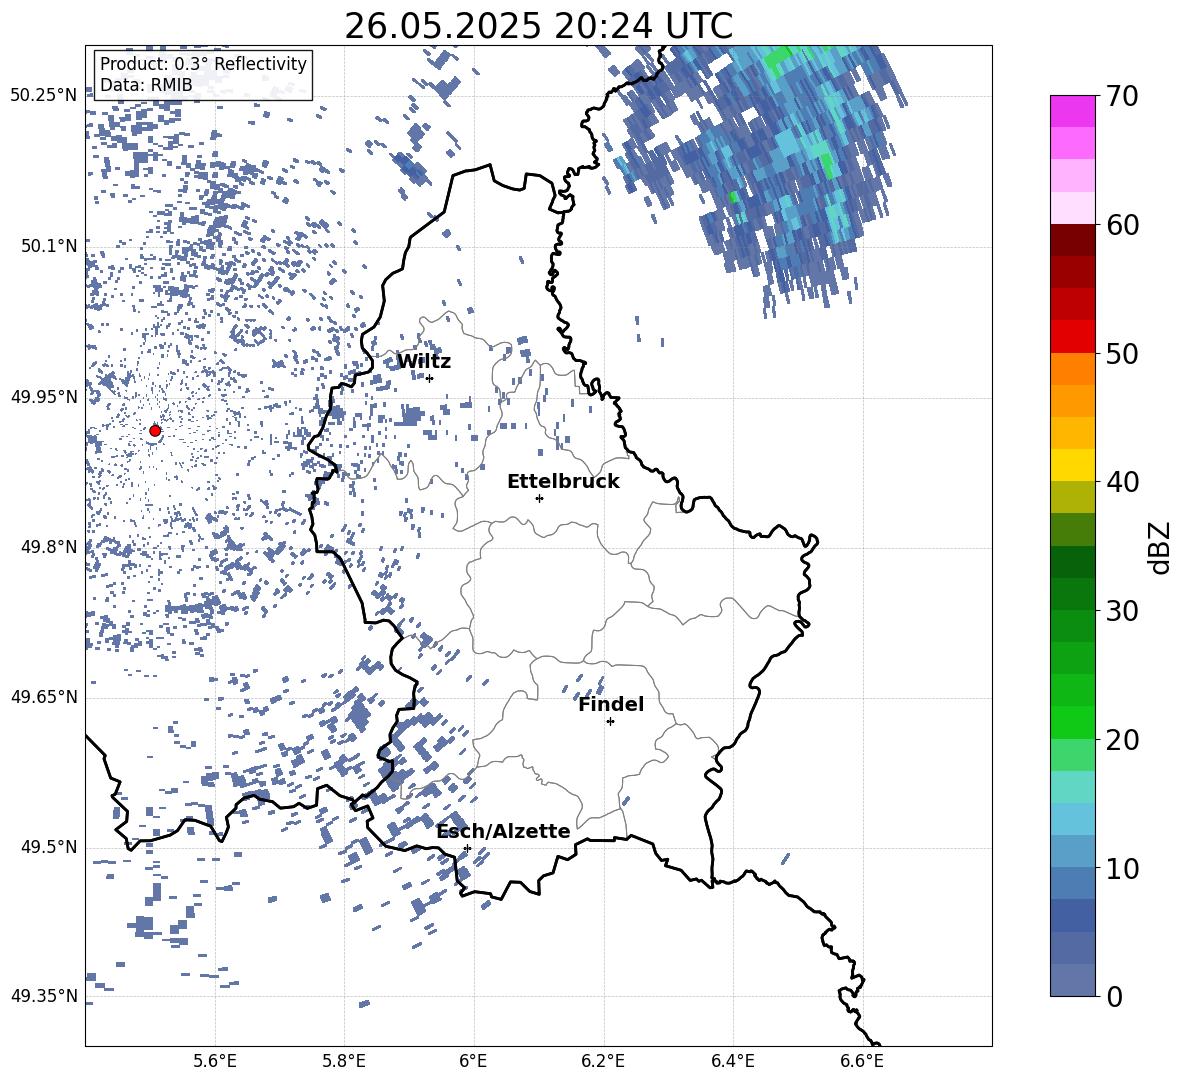
Task: Select the Esch/Alzette city label
Action: [503, 831]
